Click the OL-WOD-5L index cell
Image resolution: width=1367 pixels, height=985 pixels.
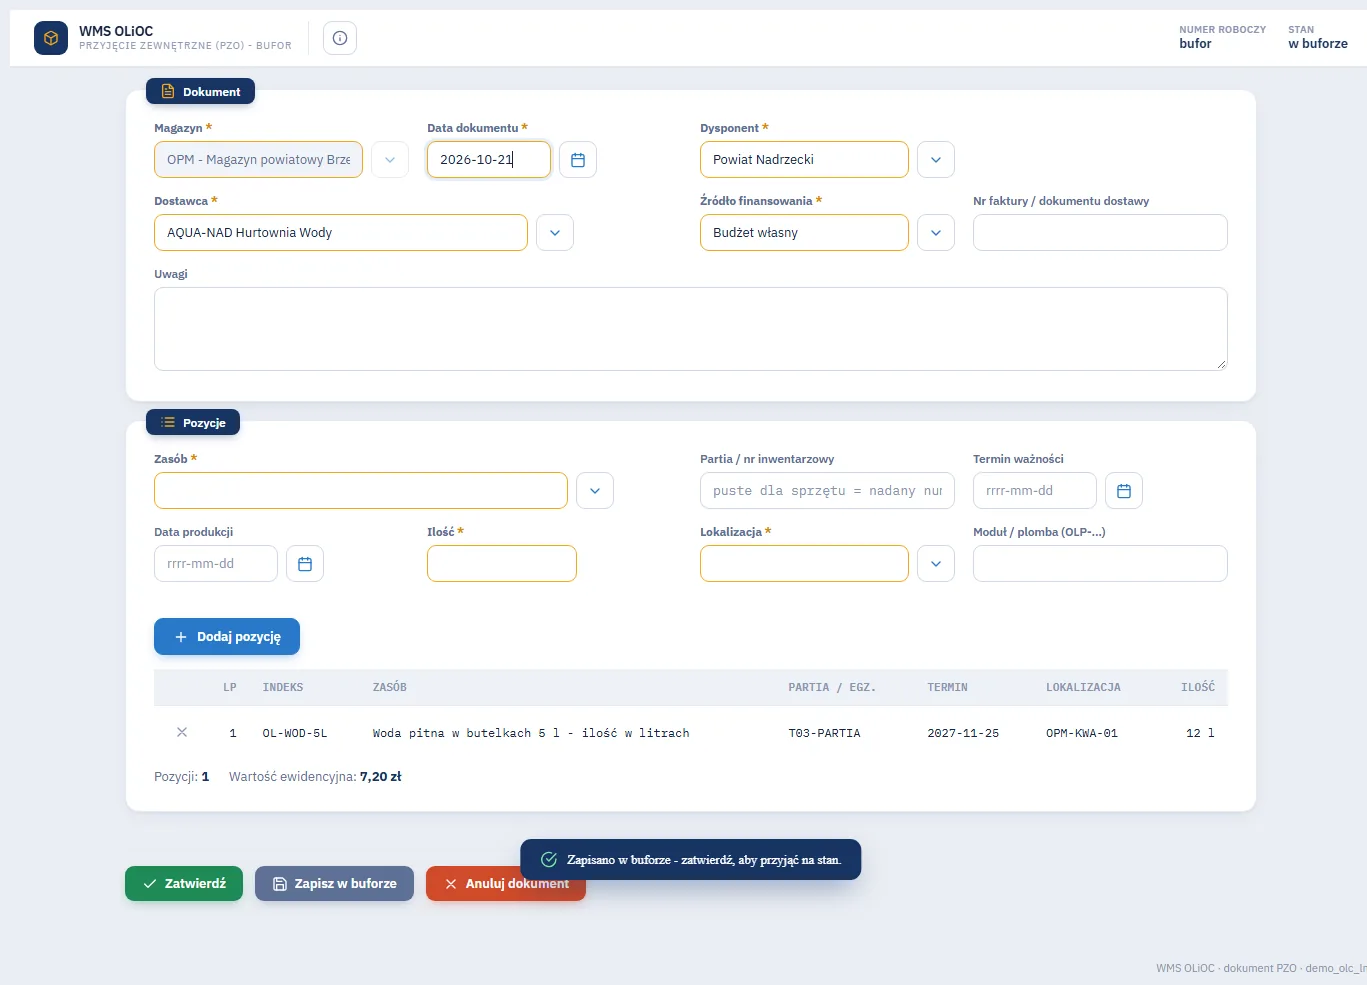[x=295, y=734]
